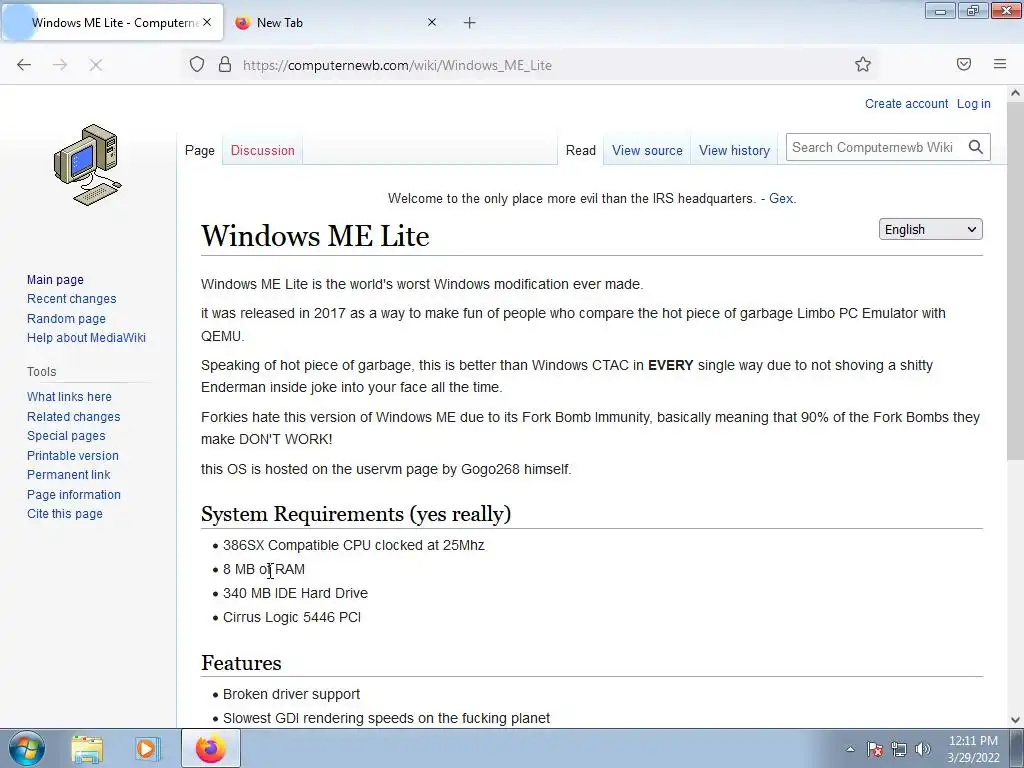
Task: Go to Main page in sidebar
Action: point(56,280)
